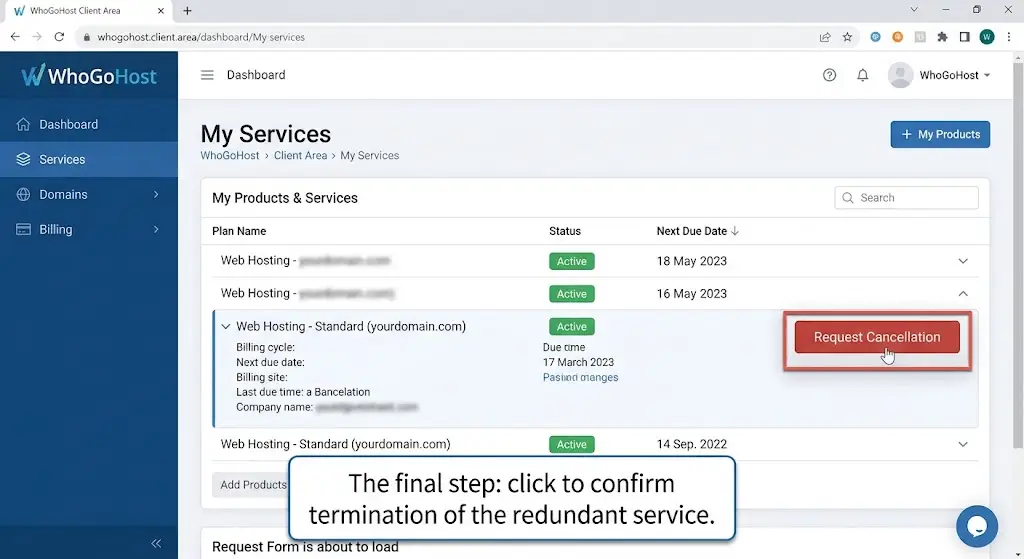
Task: Click the Status column header
Action: (x=565, y=231)
